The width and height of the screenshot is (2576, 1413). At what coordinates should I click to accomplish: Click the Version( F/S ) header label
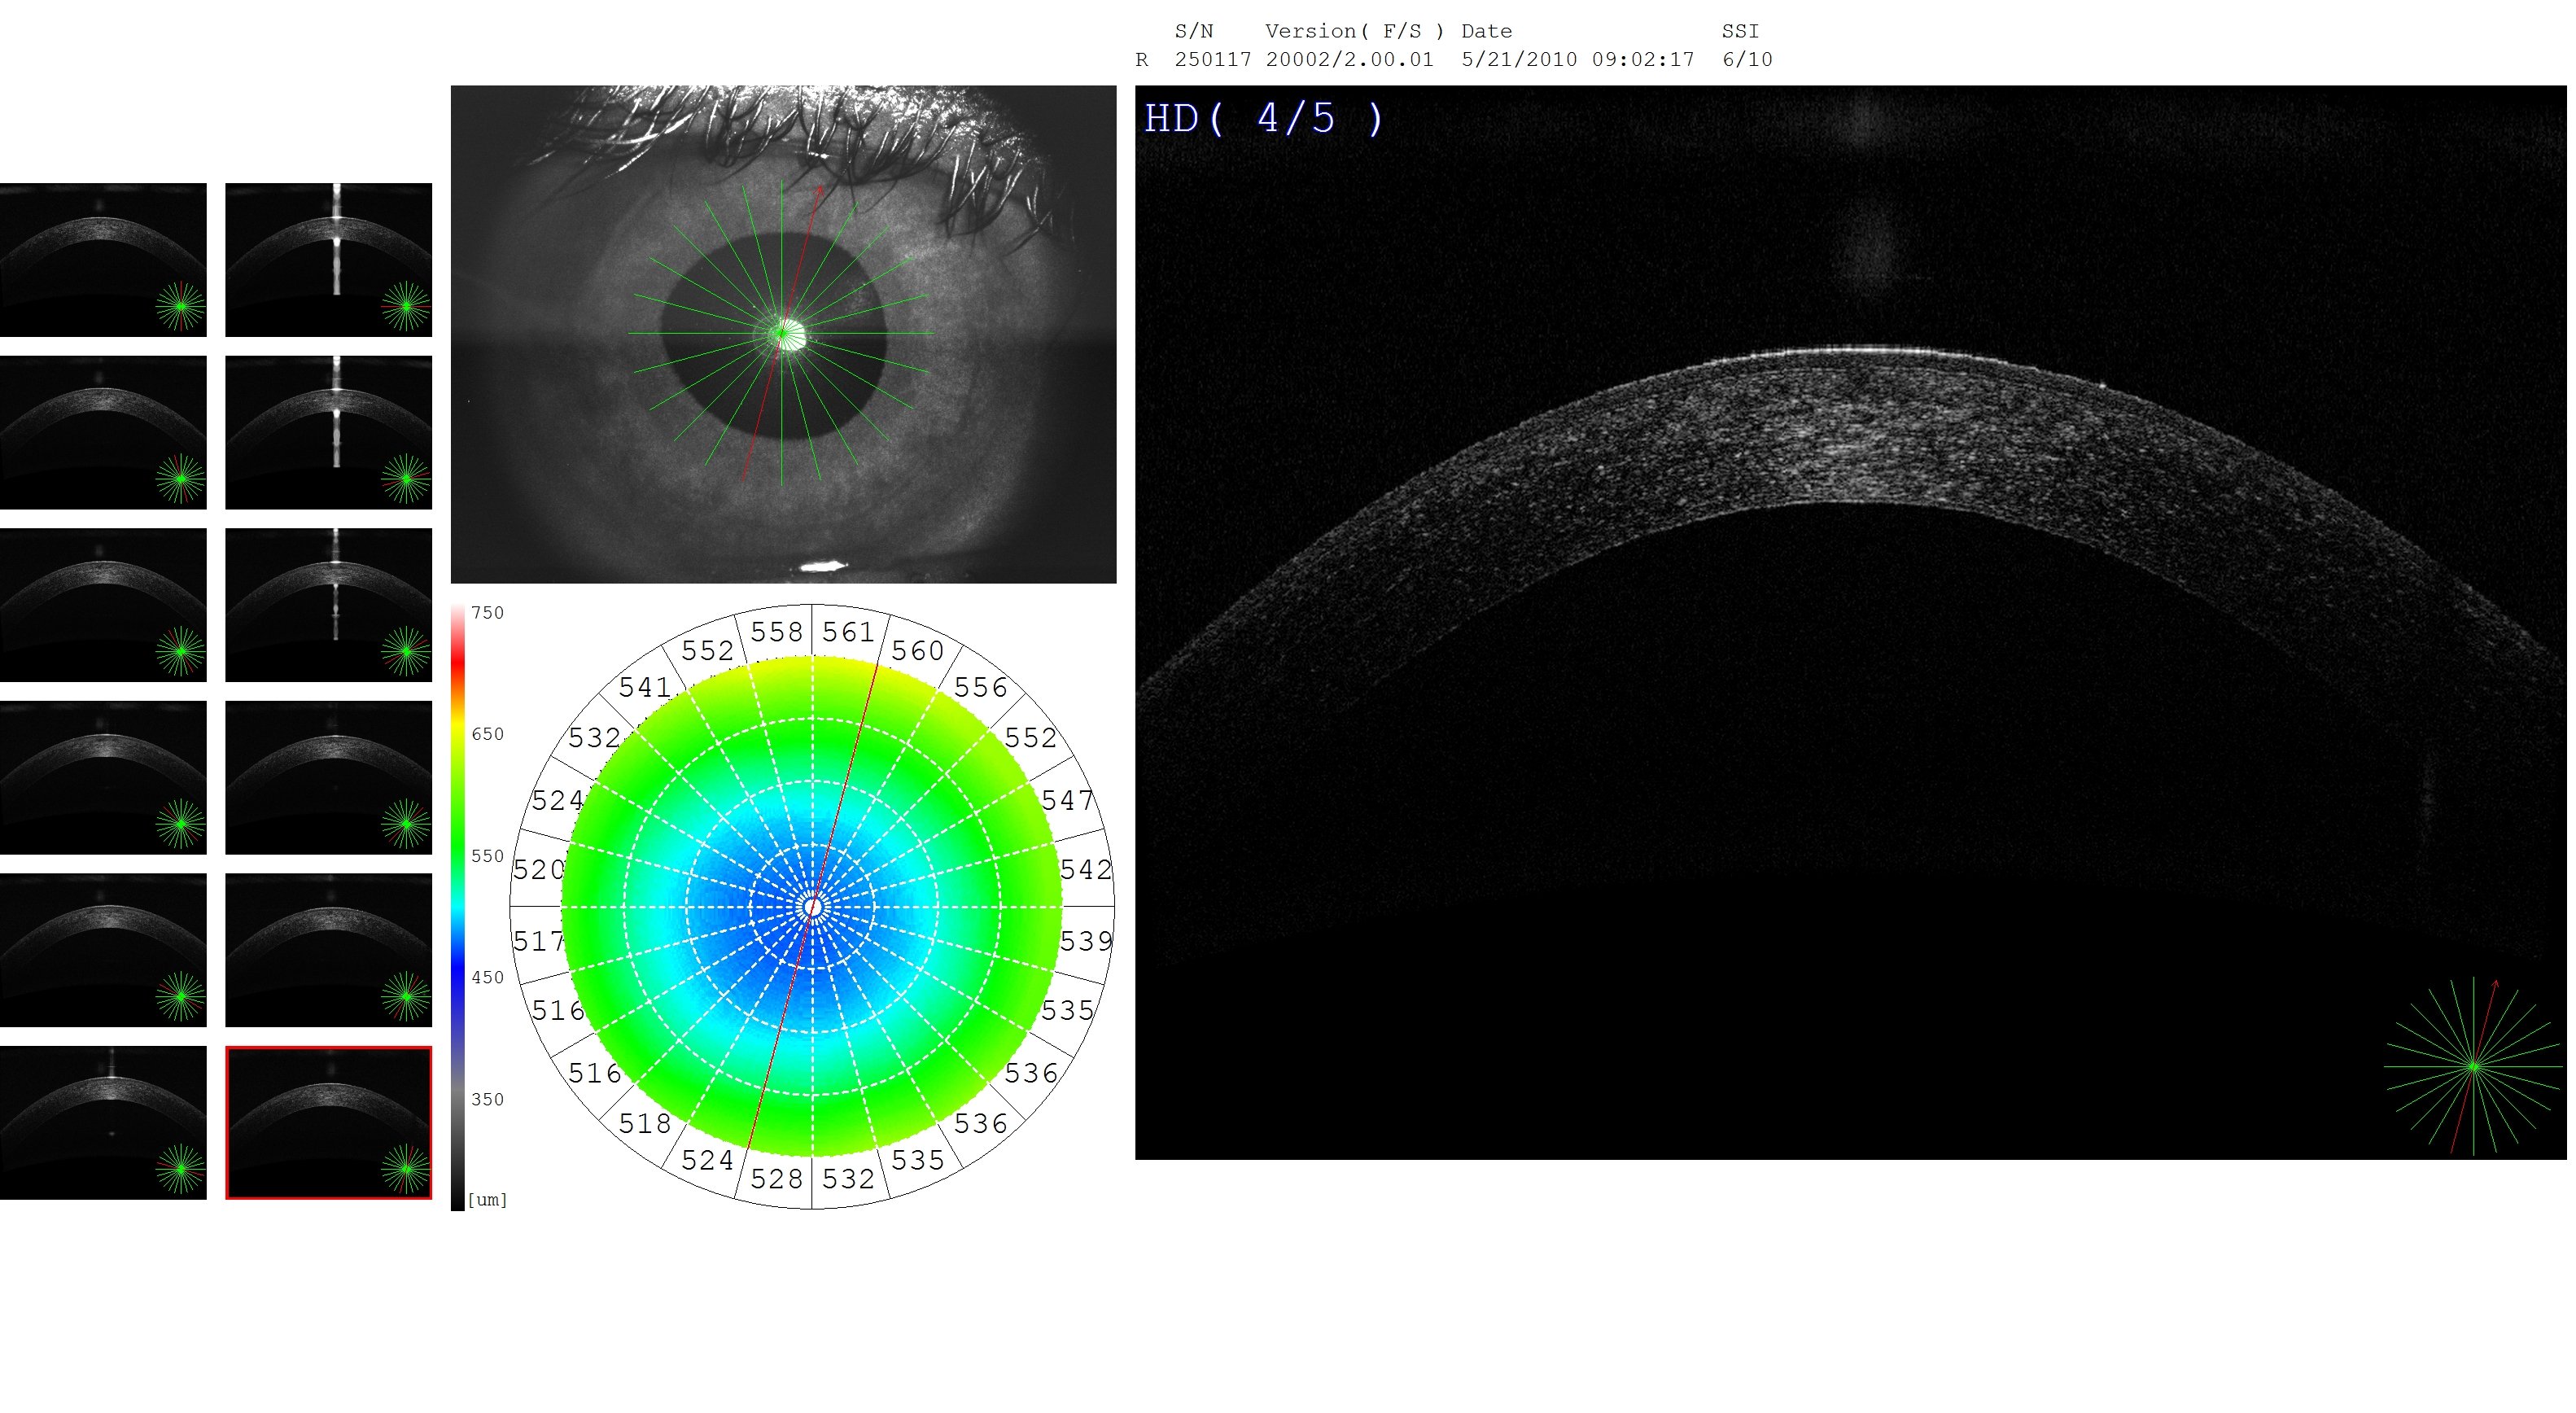[1355, 32]
